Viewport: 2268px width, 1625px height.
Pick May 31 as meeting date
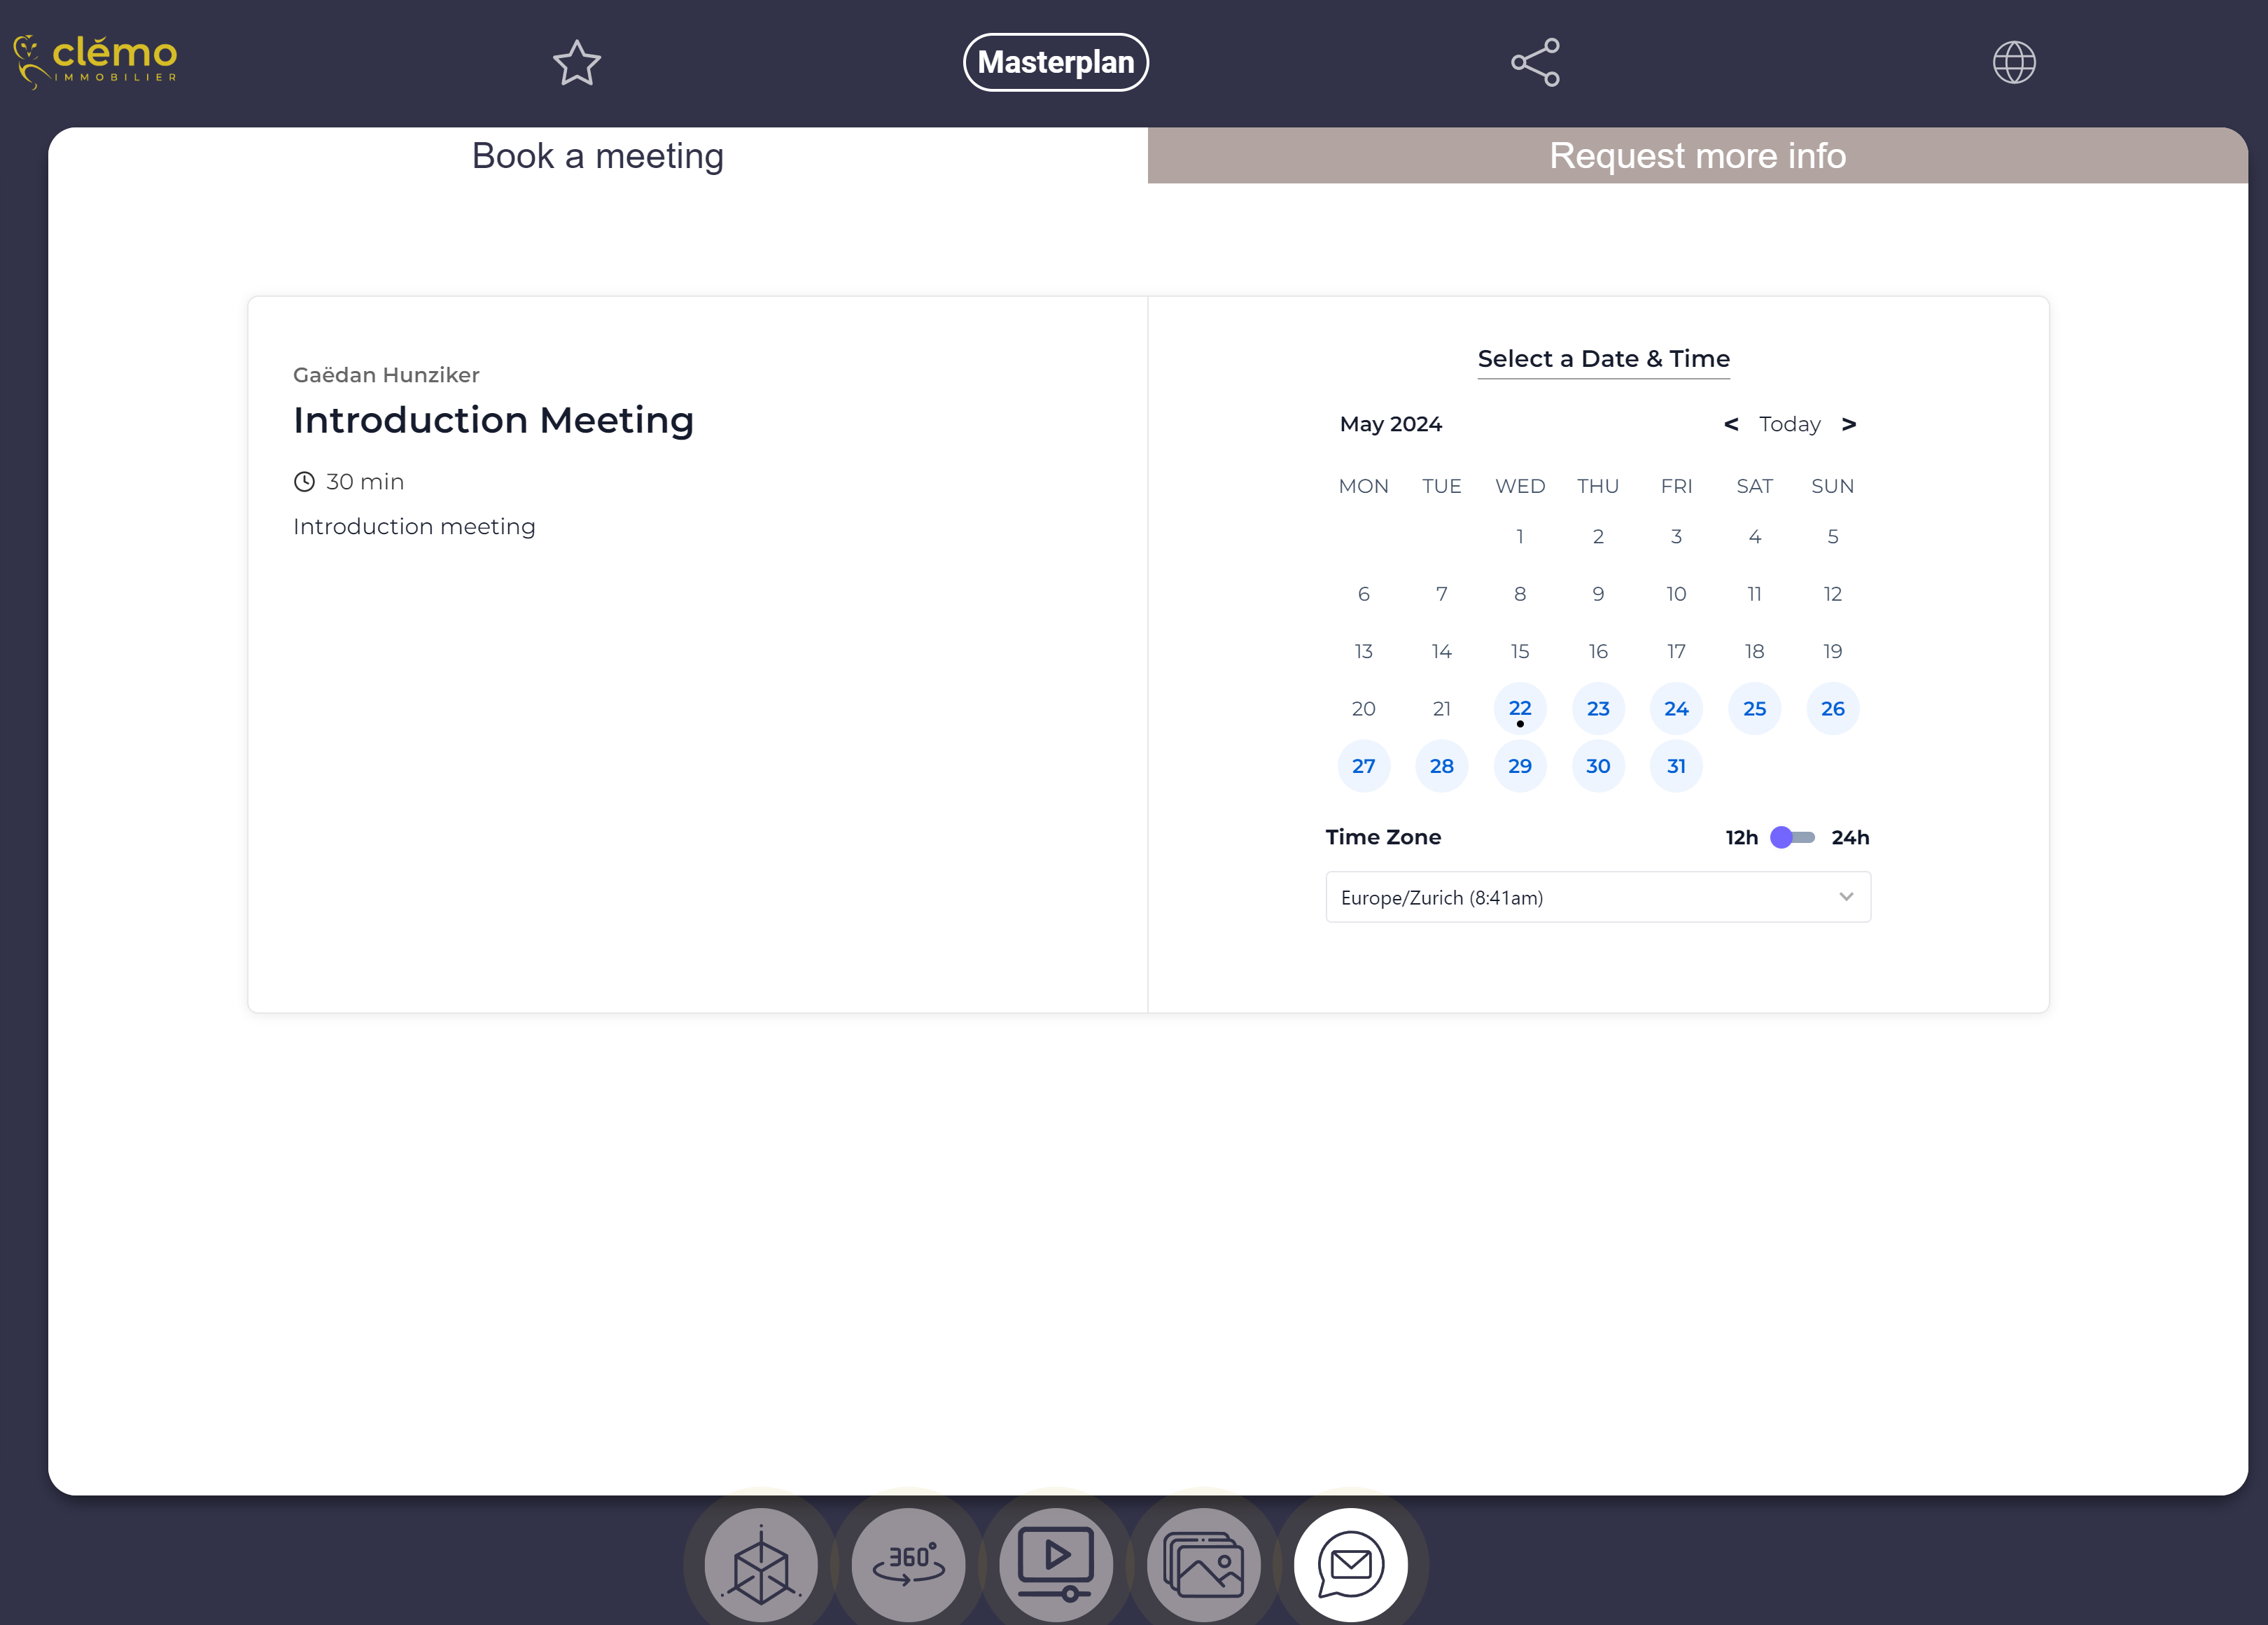point(1676,766)
